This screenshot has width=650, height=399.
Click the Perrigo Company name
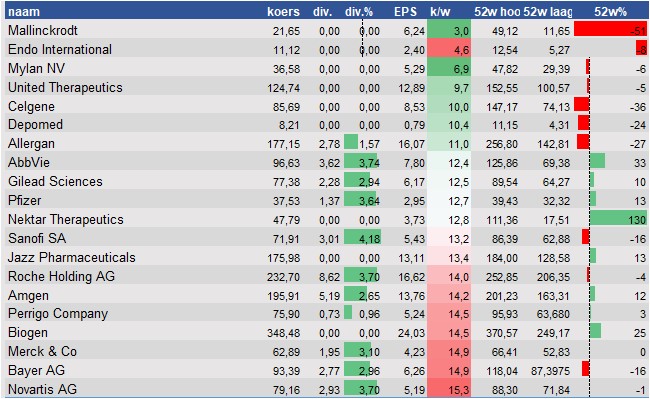[58, 314]
